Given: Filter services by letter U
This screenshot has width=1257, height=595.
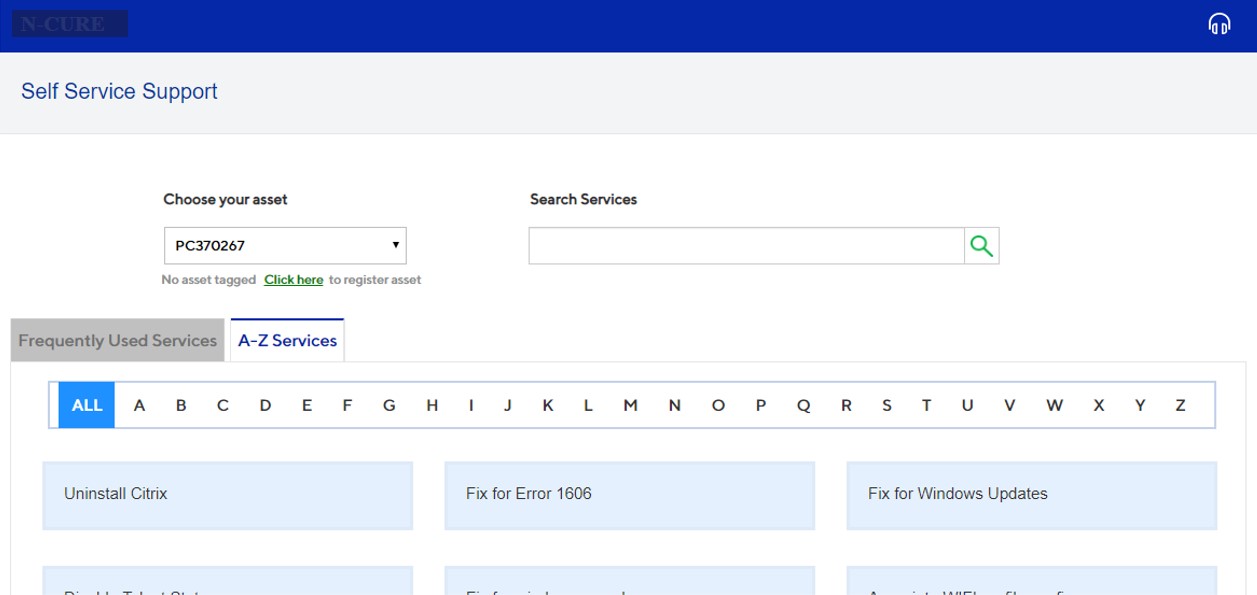Looking at the screenshot, I should [967, 405].
